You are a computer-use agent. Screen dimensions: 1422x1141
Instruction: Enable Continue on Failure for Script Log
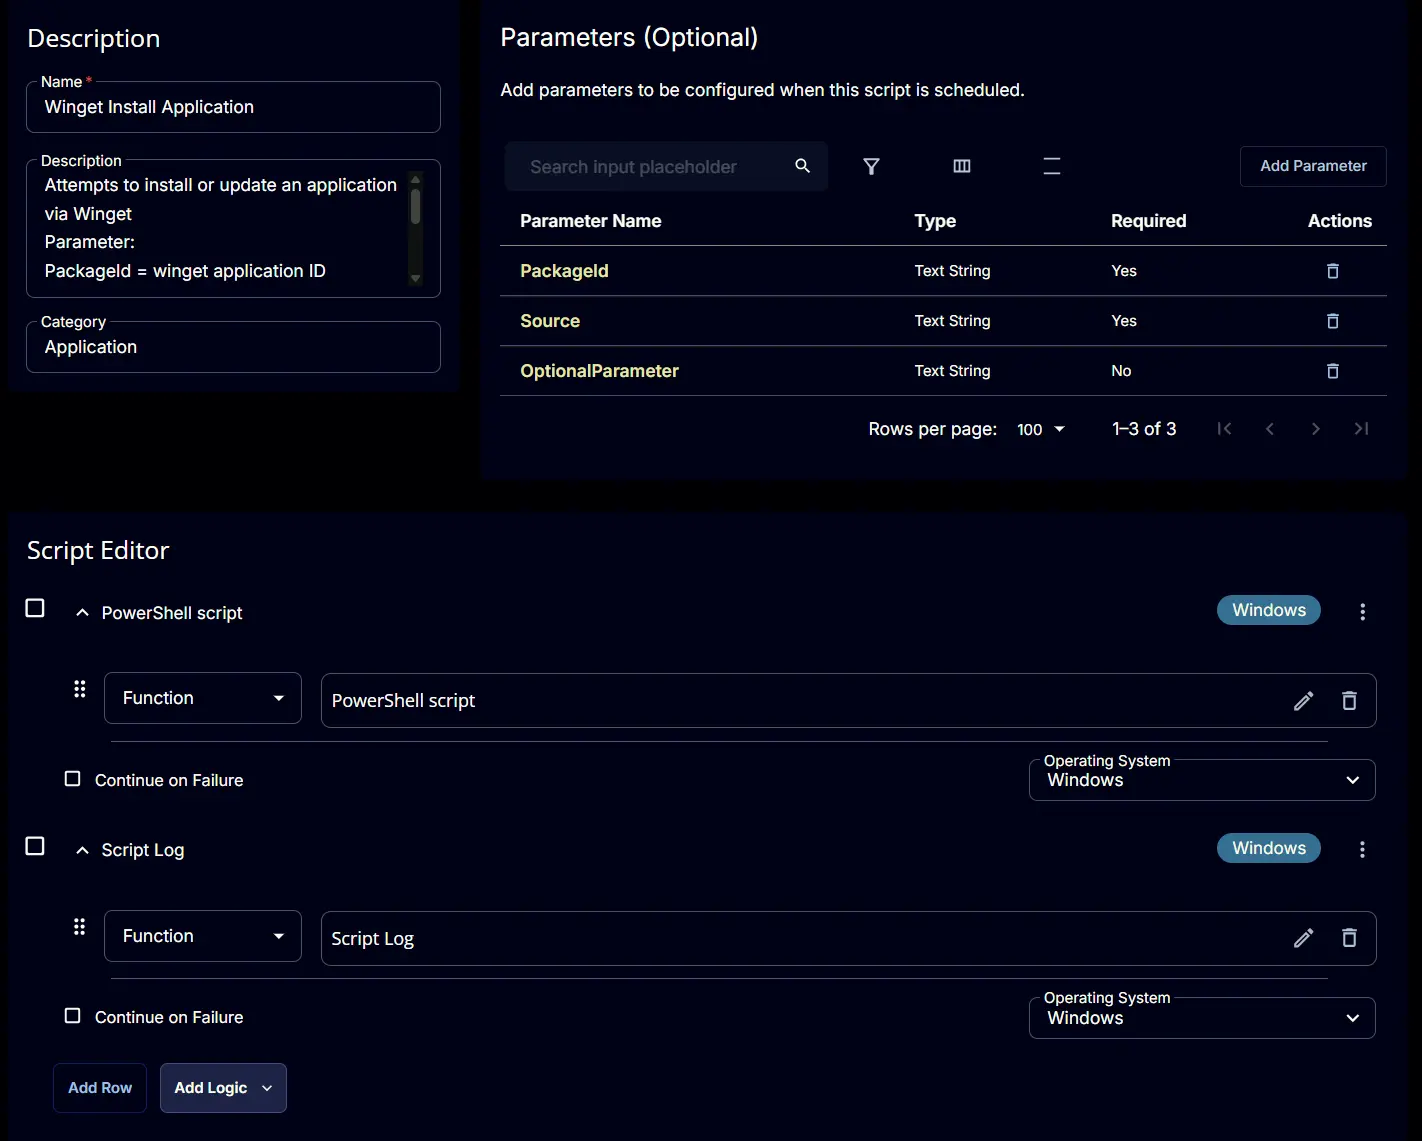coord(72,1016)
